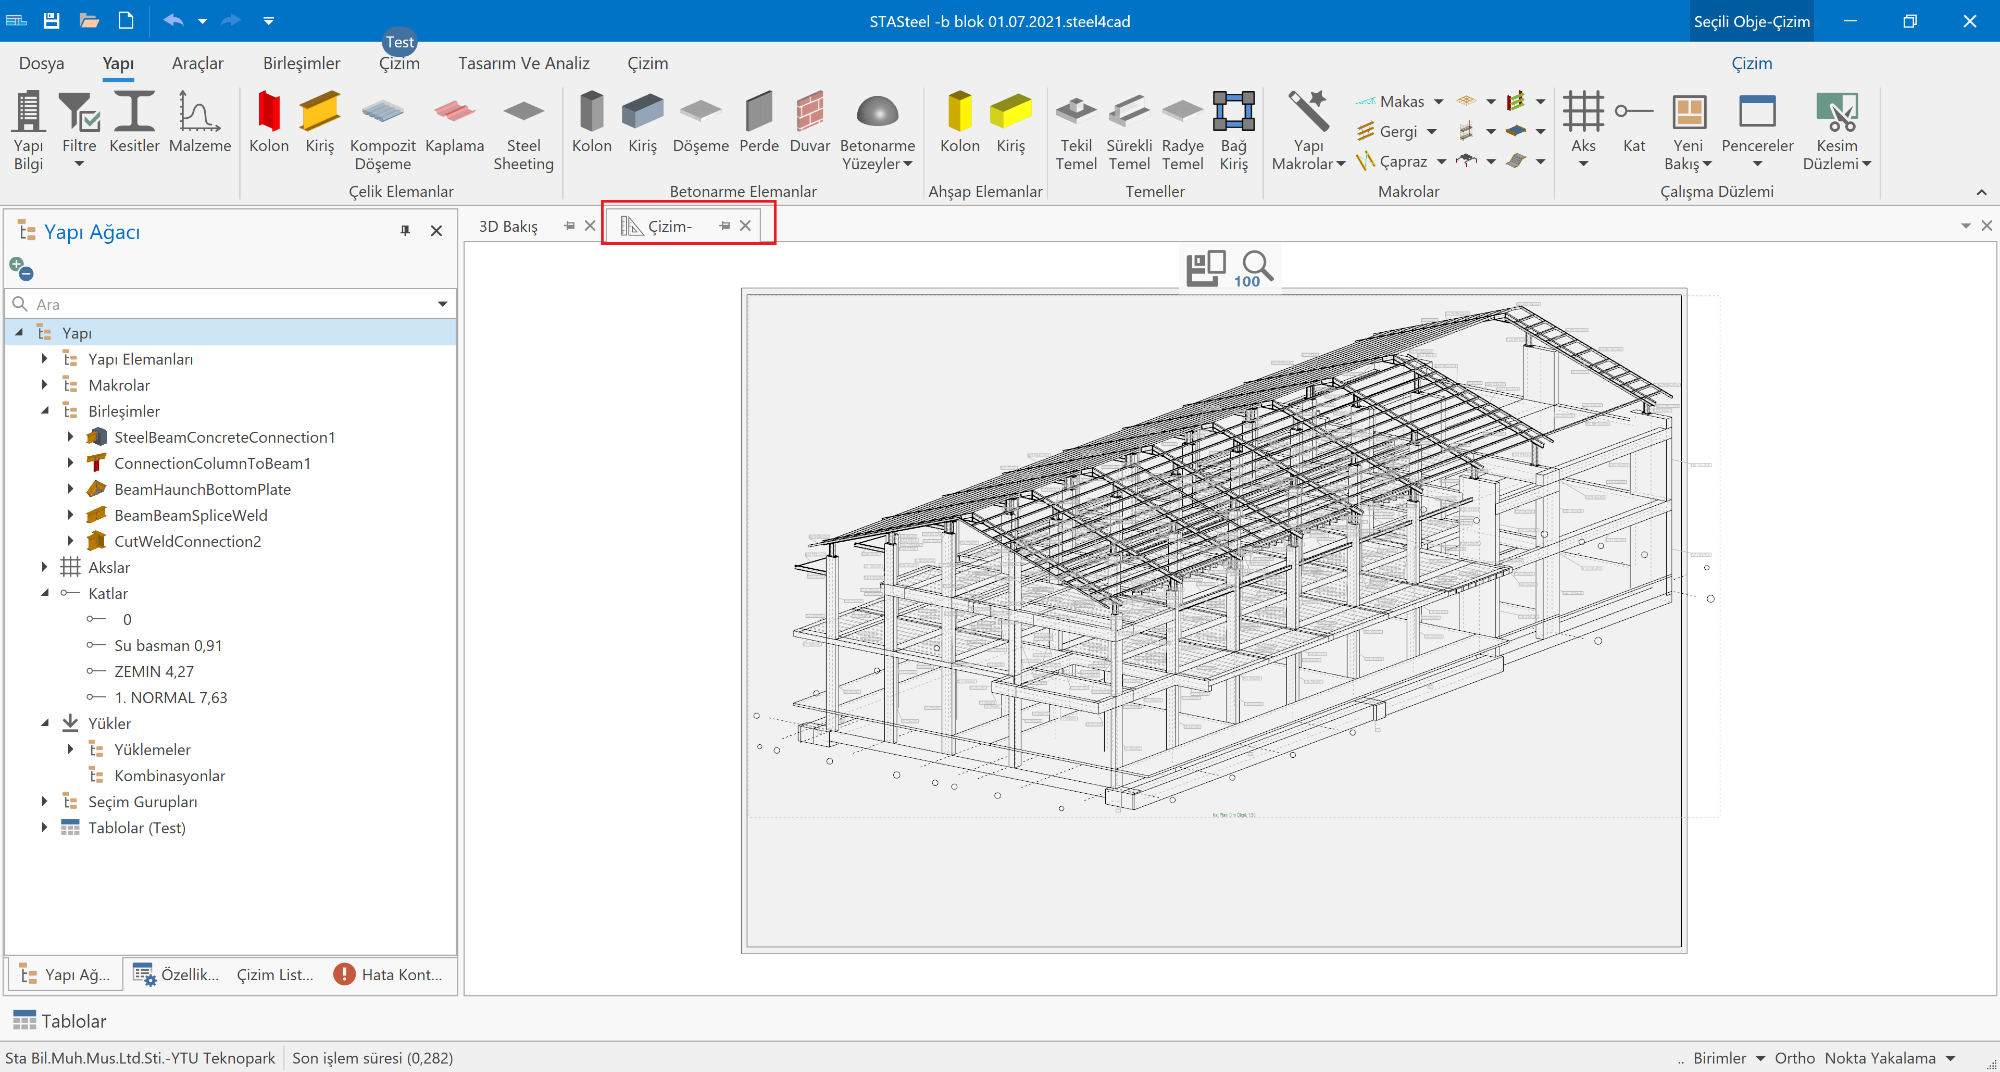This screenshot has height=1072, width=2000.
Task: Open the Hata Kont... panel tab
Action: (x=389, y=974)
